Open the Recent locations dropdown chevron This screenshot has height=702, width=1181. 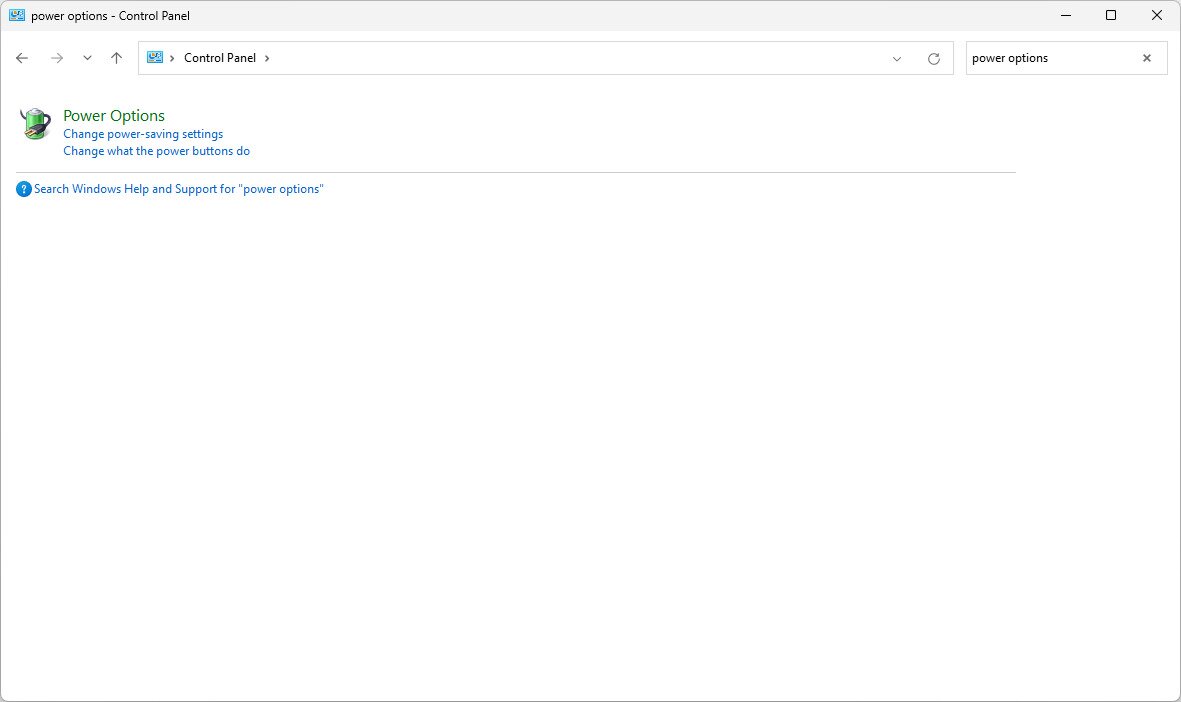tap(87, 58)
